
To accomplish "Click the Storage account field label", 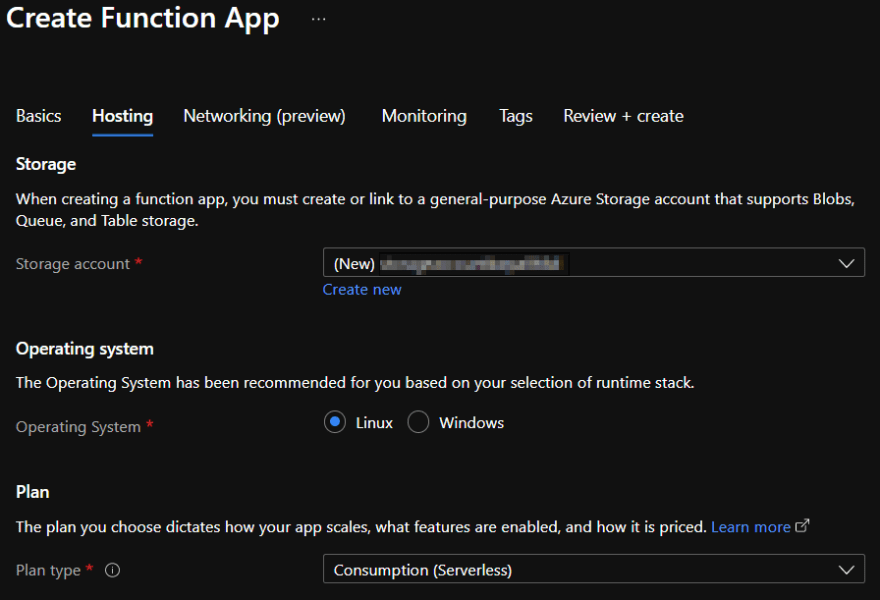I will pyautogui.click(x=73, y=264).
